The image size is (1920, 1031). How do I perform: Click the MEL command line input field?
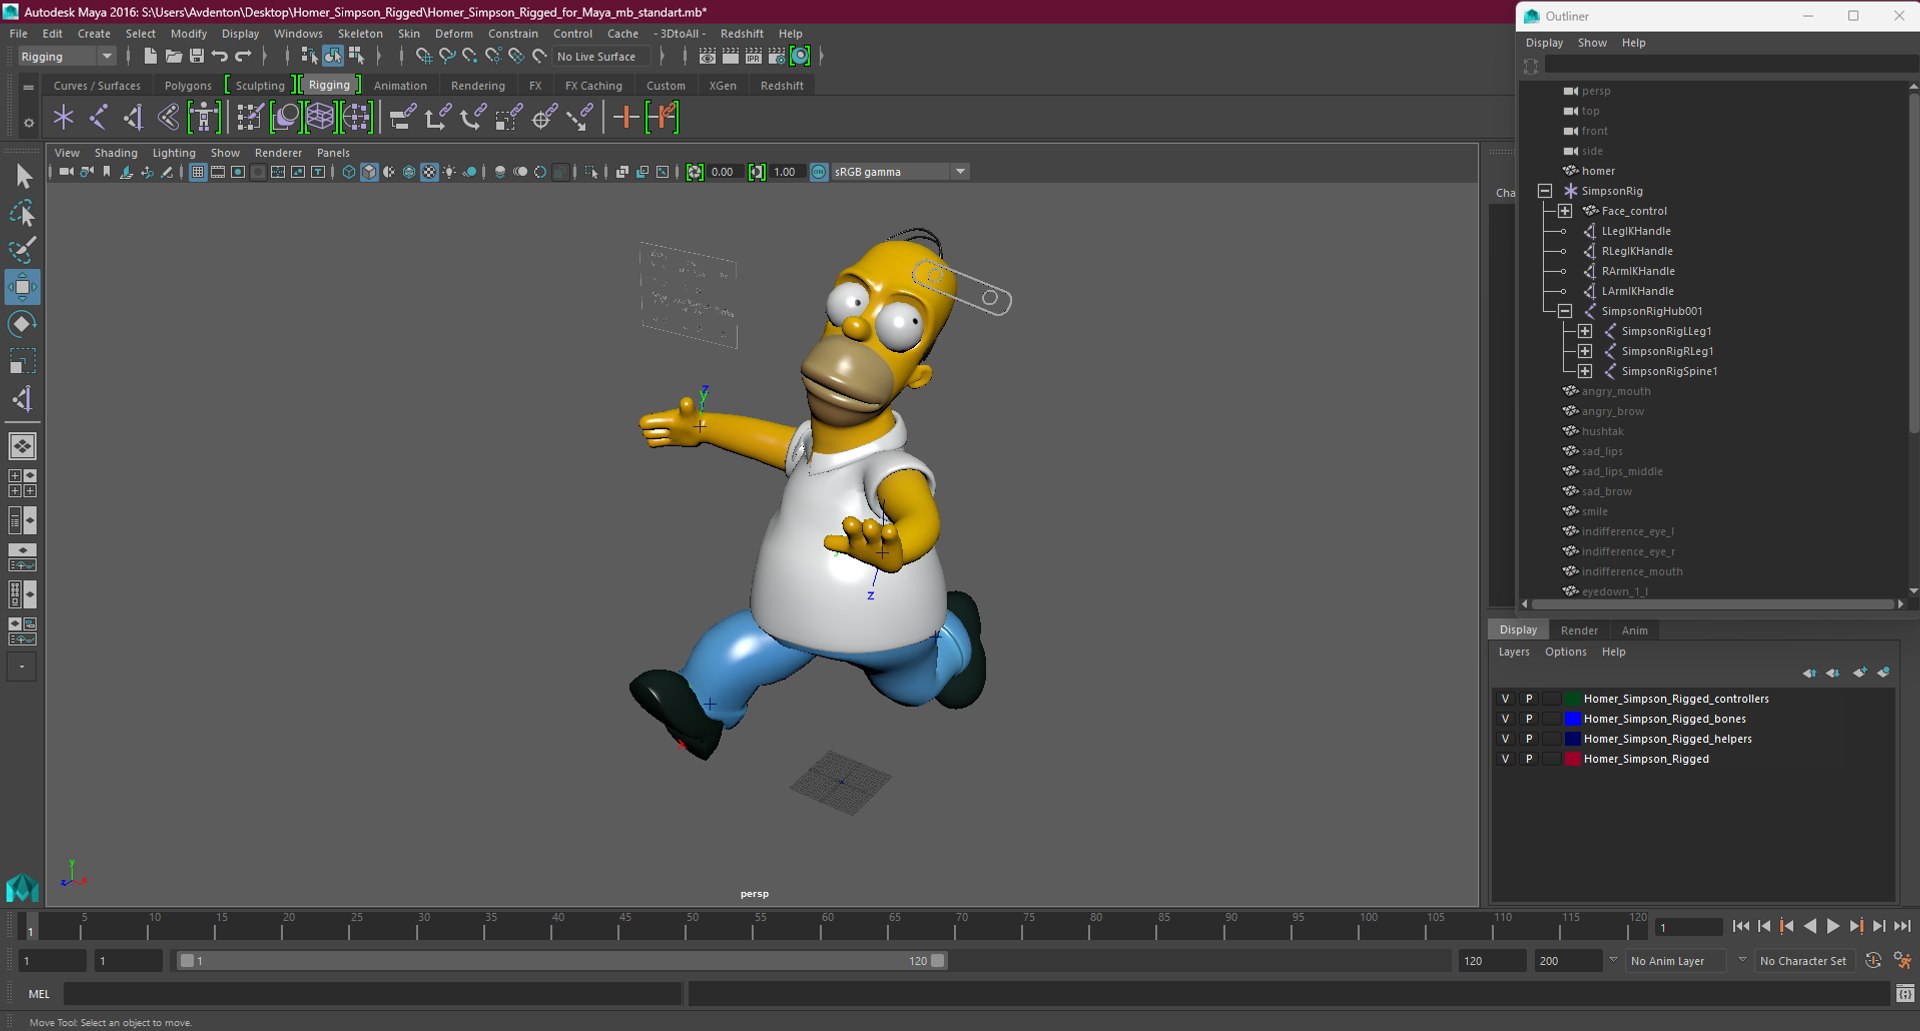[373, 993]
